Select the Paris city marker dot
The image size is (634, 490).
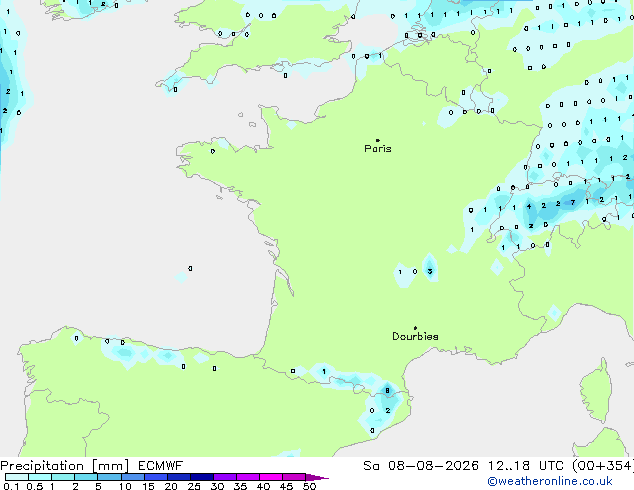[378, 140]
